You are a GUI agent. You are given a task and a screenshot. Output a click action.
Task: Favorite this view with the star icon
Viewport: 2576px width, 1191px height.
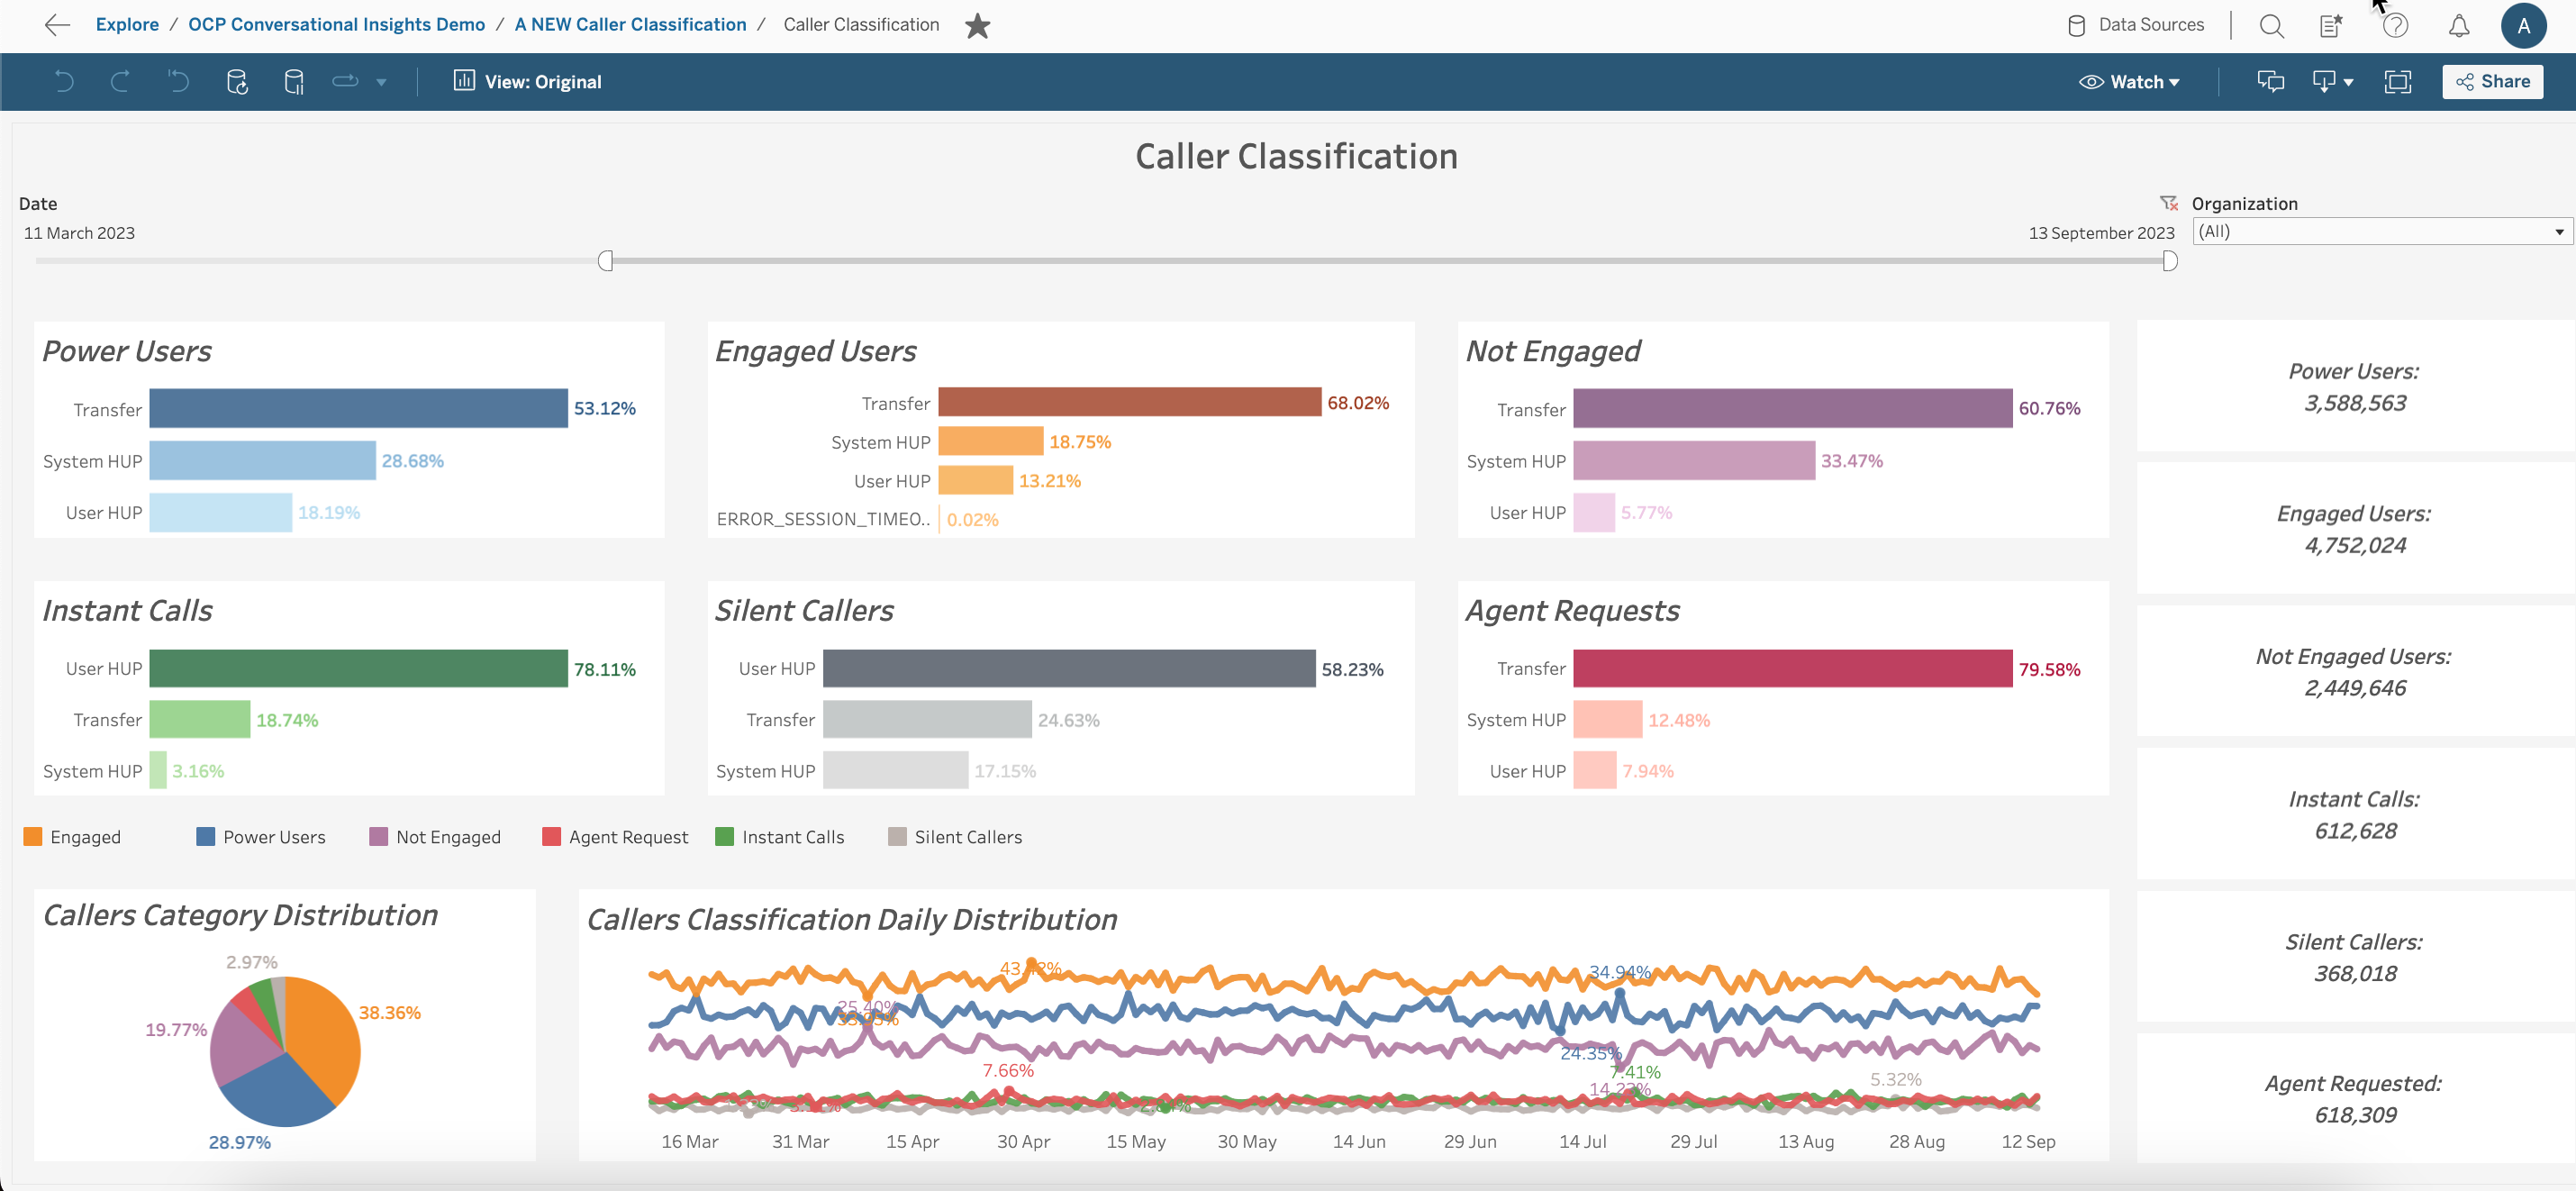[x=977, y=26]
